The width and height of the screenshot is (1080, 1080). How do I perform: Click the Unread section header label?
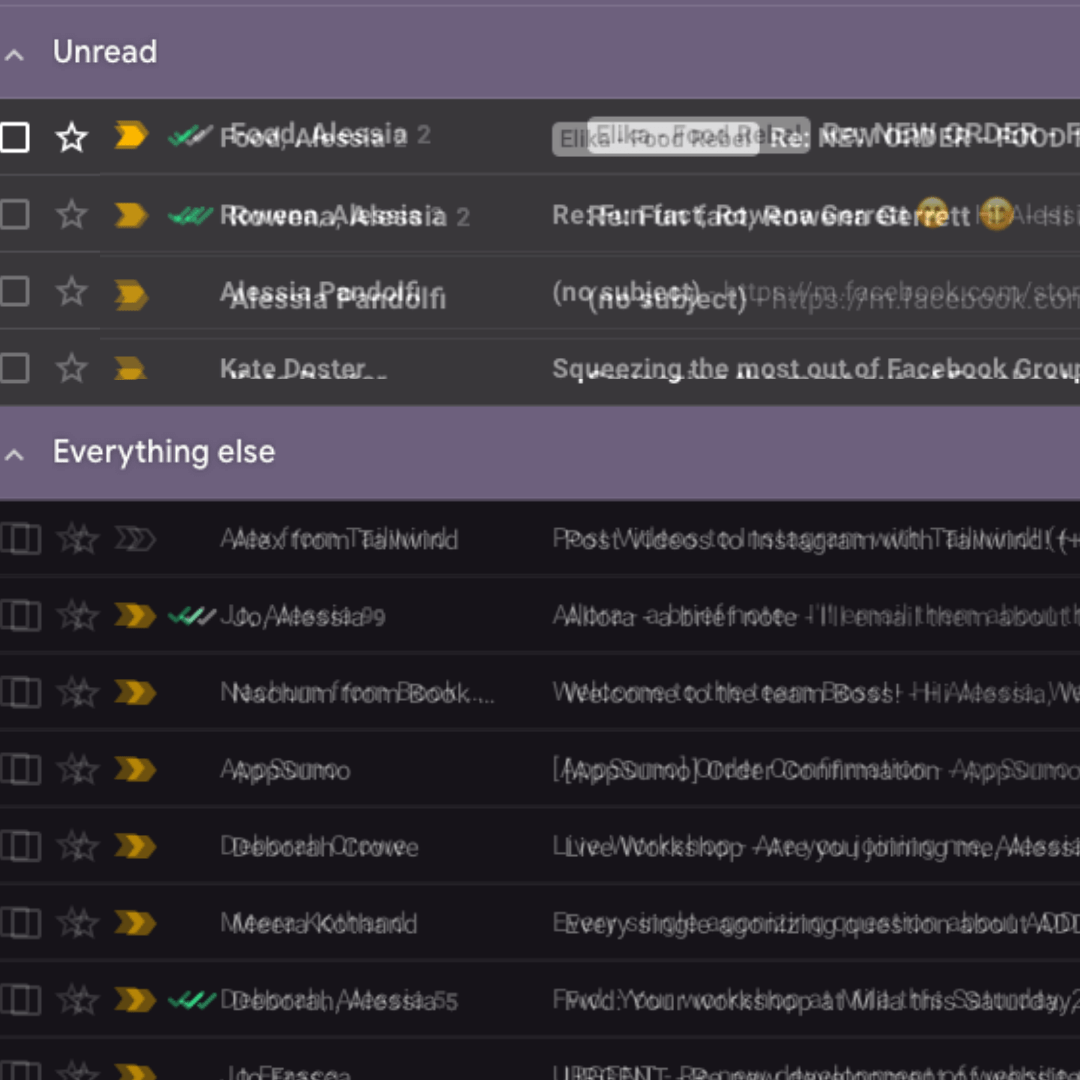pos(105,52)
